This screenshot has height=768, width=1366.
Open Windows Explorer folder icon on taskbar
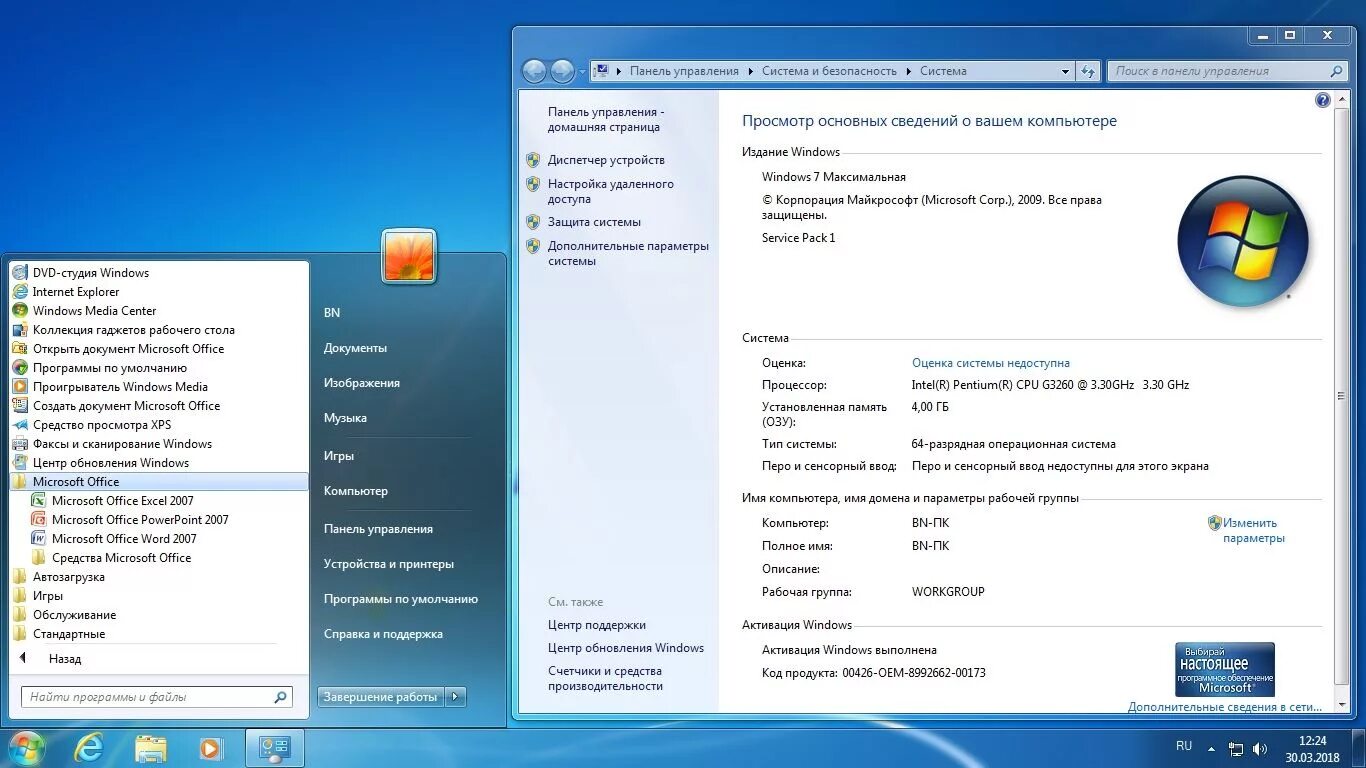coord(151,748)
